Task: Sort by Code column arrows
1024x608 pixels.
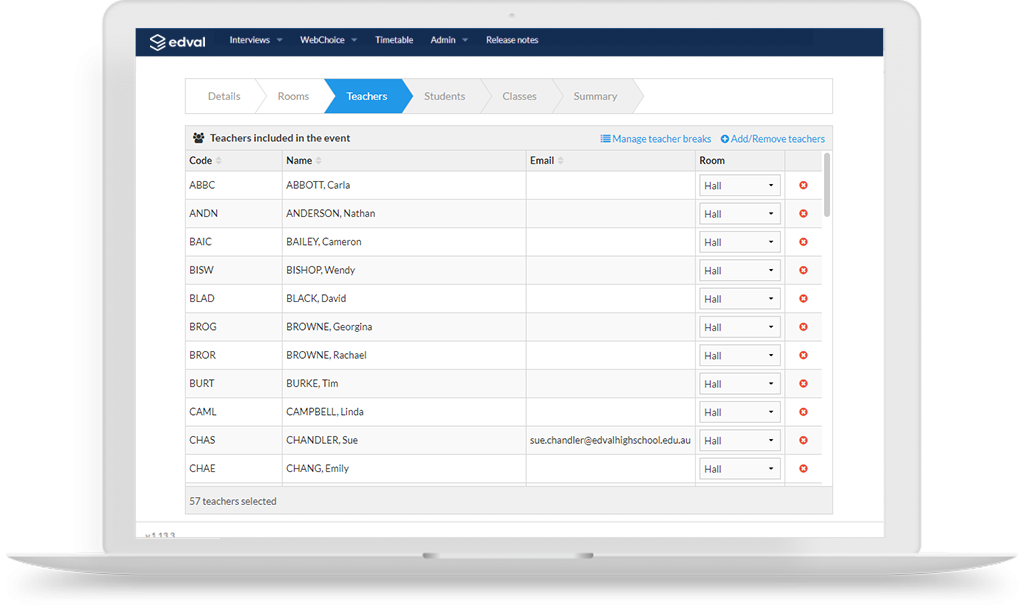Action: 219,161
